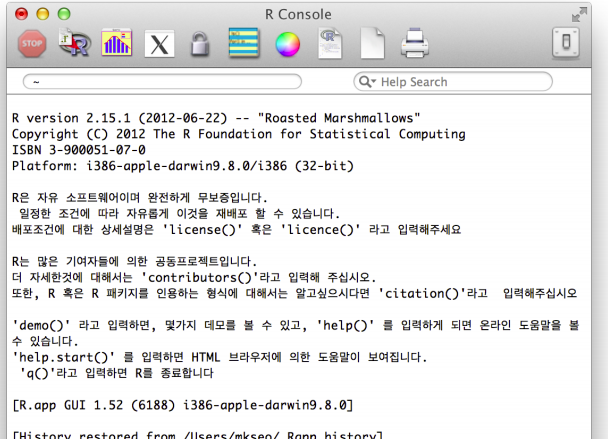Screen dimensions: 608x439
Task: Click the 'license()' text in console
Action: click(202, 230)
